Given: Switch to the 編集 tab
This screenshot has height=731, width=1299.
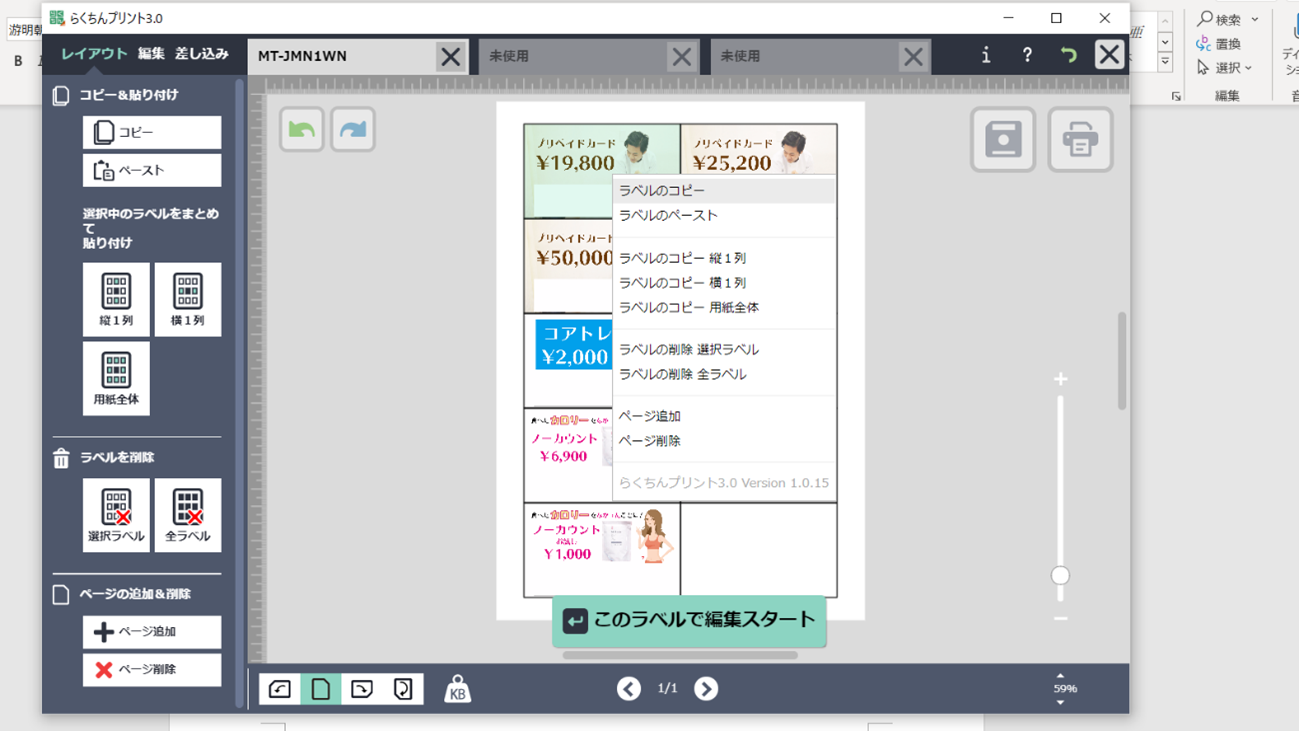Looking at the screenshot, I should [x=151, y=54].
